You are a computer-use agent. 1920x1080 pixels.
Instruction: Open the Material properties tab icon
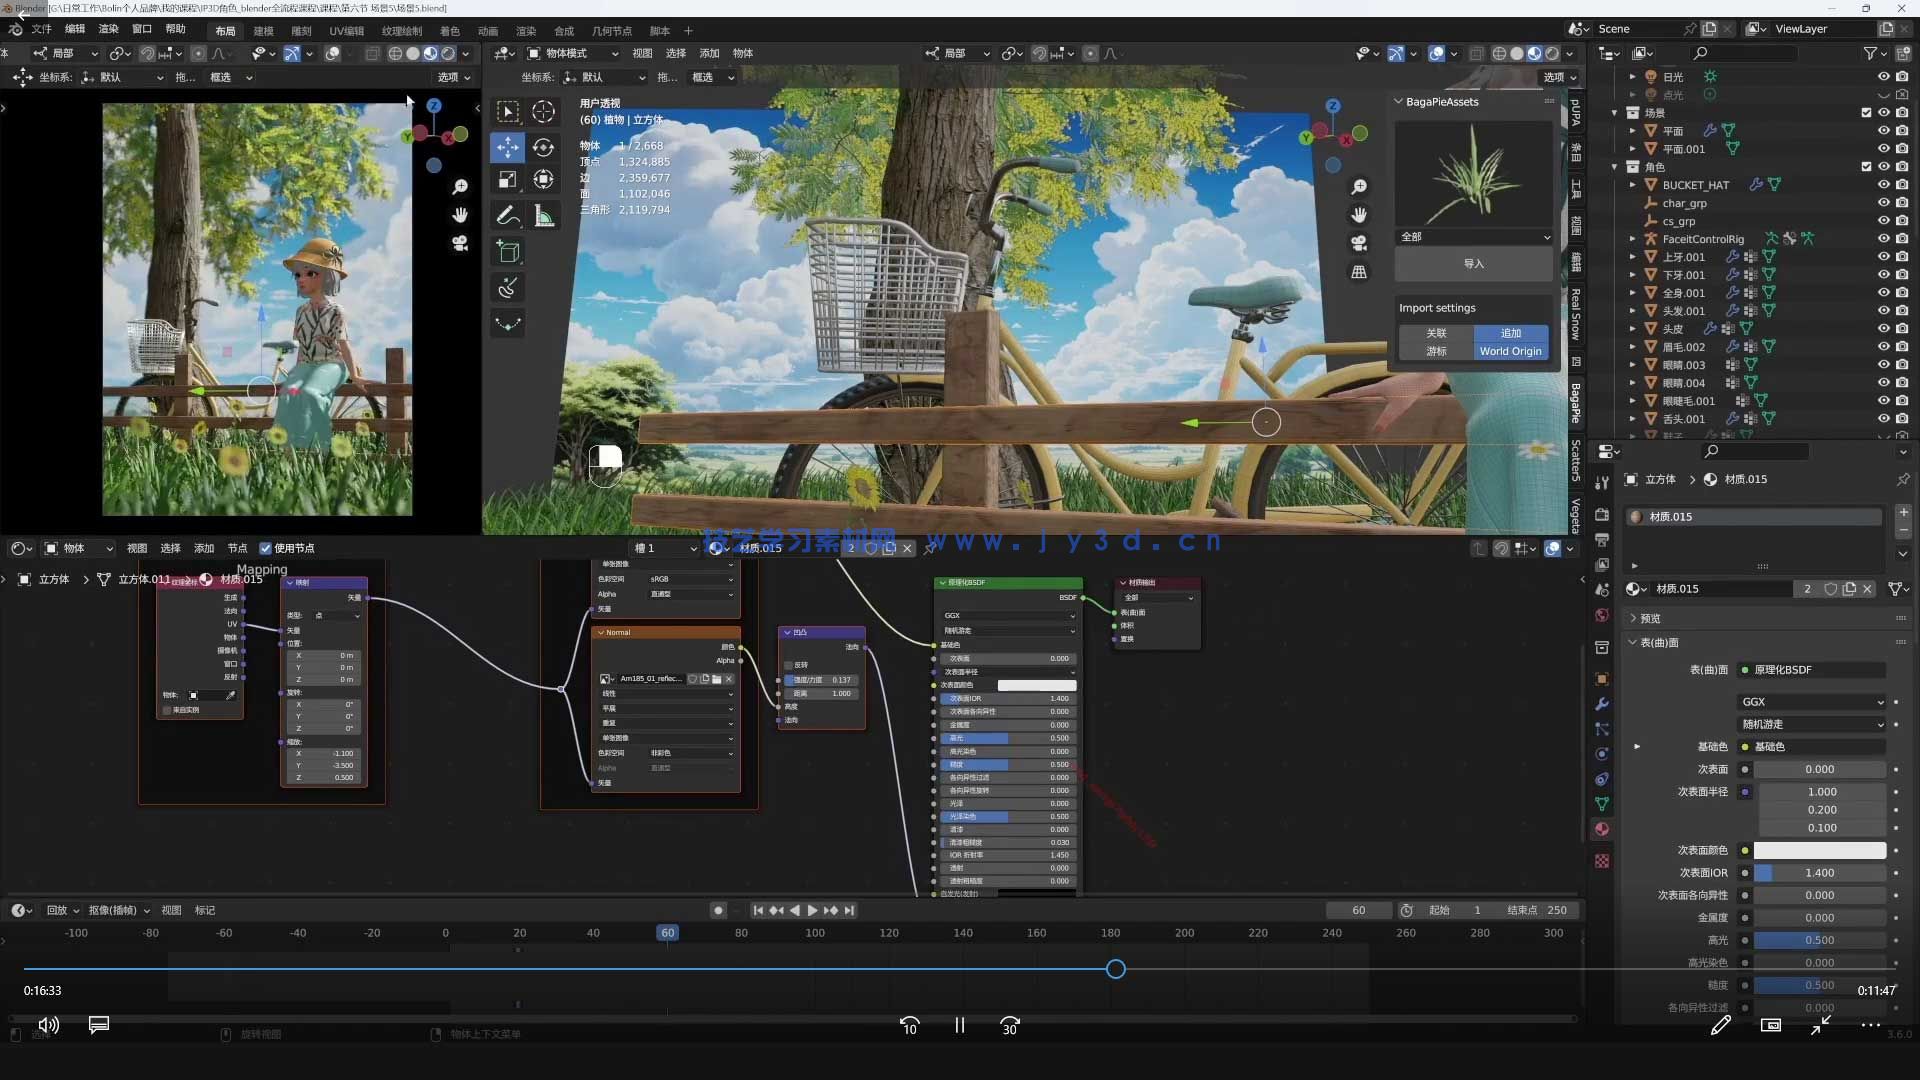tap(1602, 829)
